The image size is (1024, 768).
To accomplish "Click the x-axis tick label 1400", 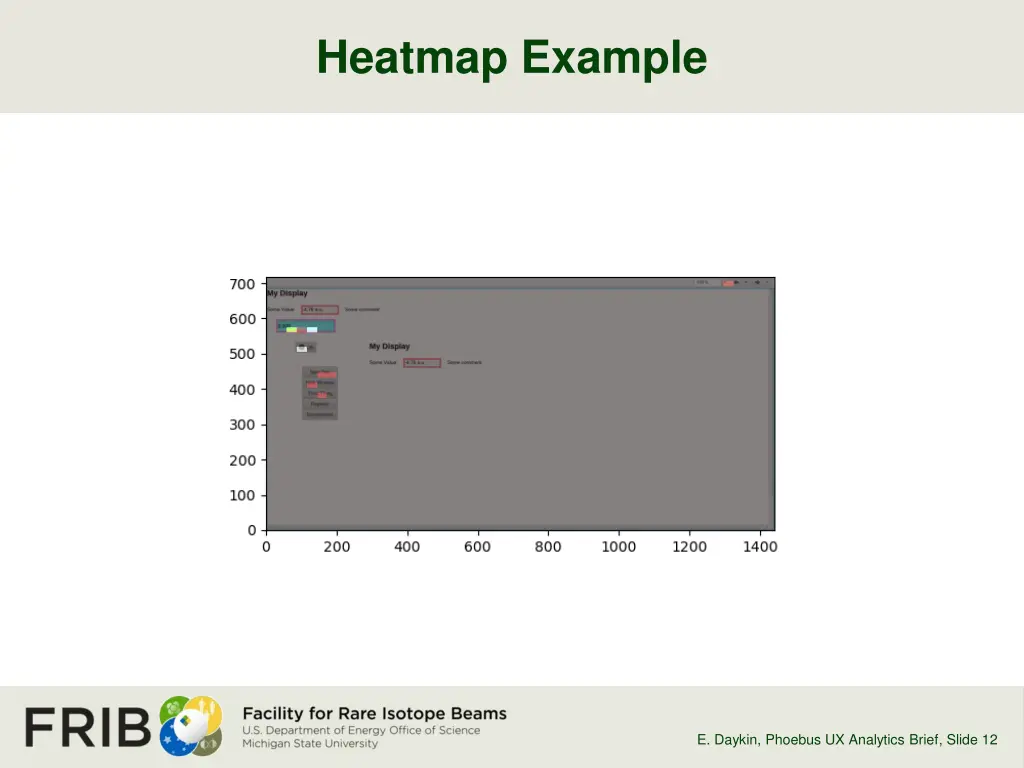I will tap(760, 547).
